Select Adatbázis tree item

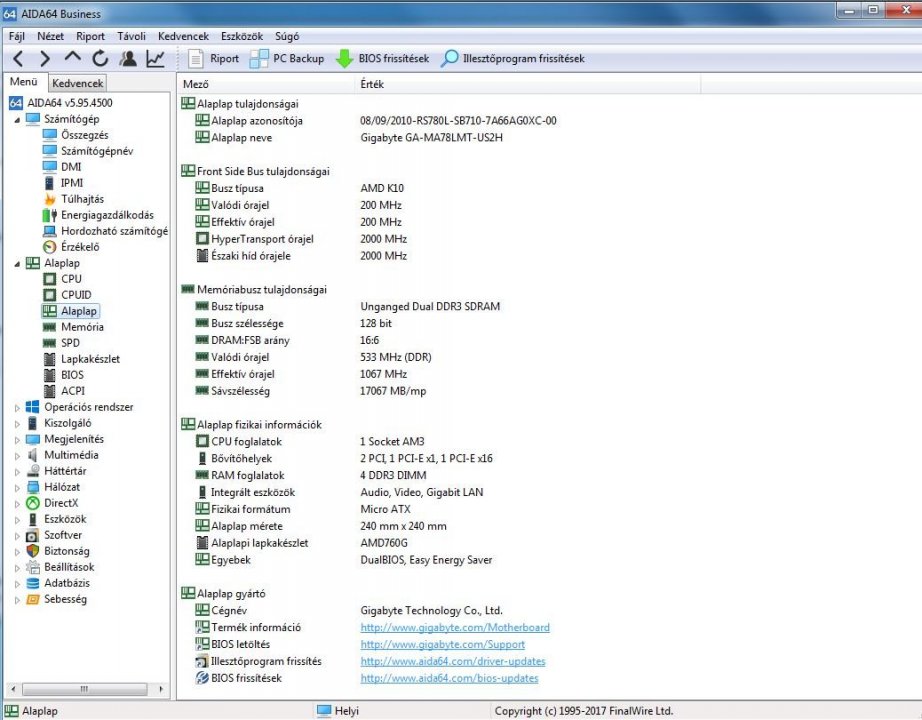pyautogui.click(x=58, y=583)
